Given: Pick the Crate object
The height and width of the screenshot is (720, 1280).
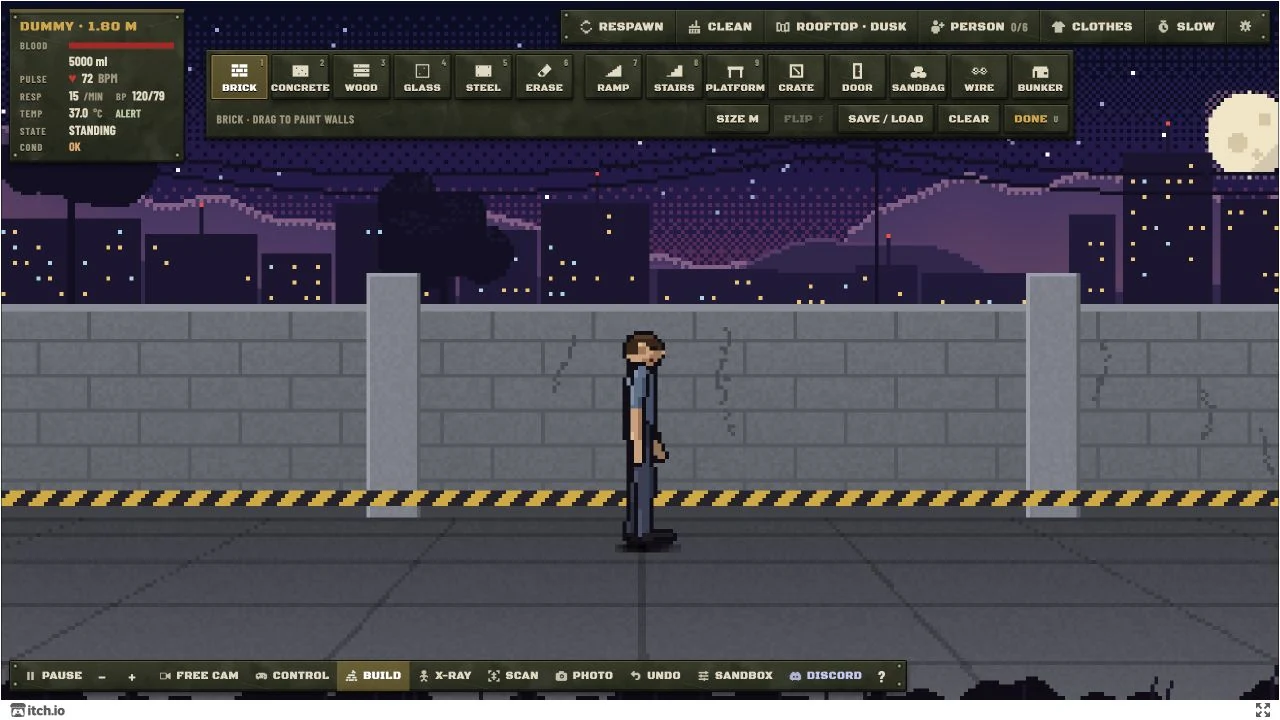Looking at the screenshot, I should pyautogui.click(x=796, y=77).
